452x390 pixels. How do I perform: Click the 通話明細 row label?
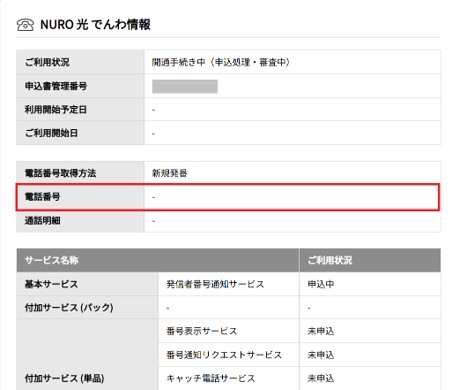click(42, 220)
